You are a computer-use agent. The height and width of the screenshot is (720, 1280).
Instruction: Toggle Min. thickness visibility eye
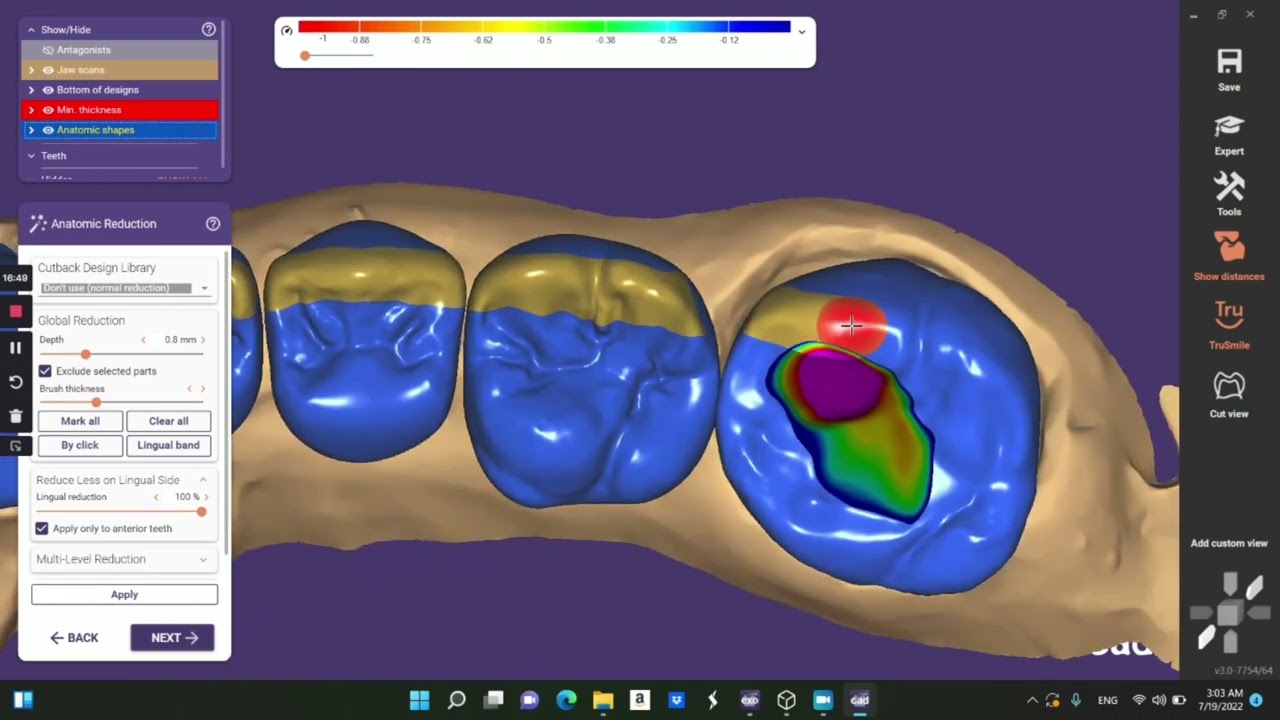pos(47,110)
